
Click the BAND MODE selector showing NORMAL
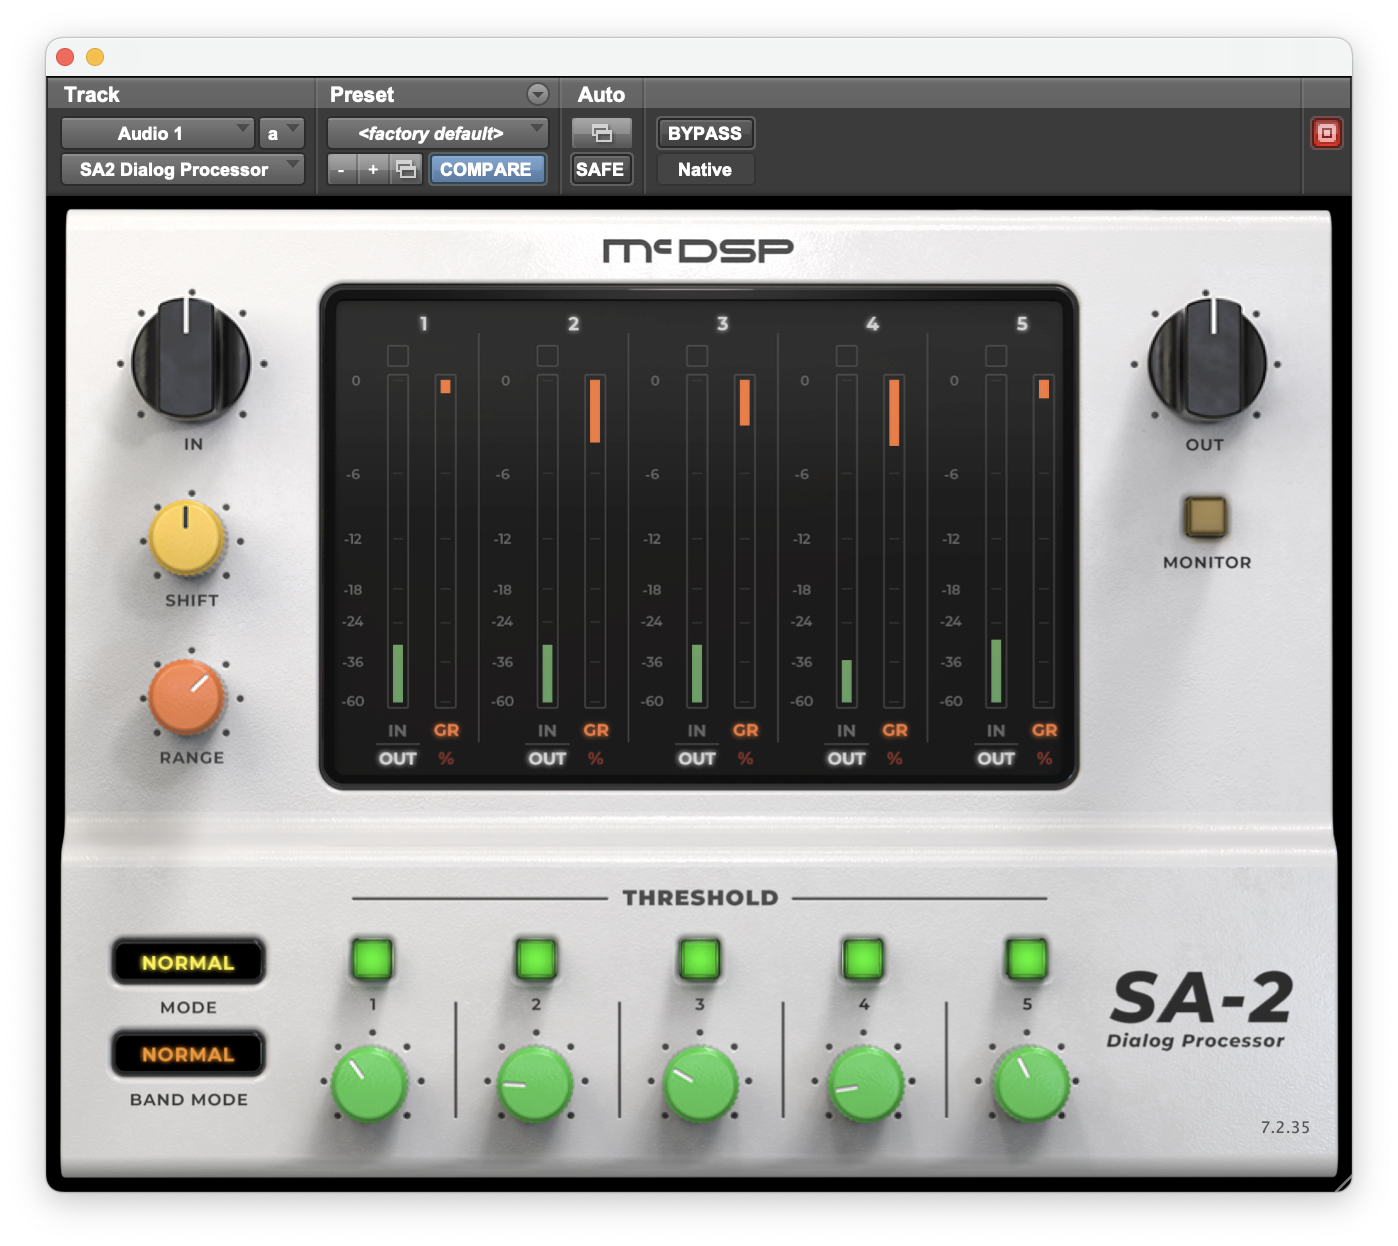pyautogui.click(x=188, y=1054)
